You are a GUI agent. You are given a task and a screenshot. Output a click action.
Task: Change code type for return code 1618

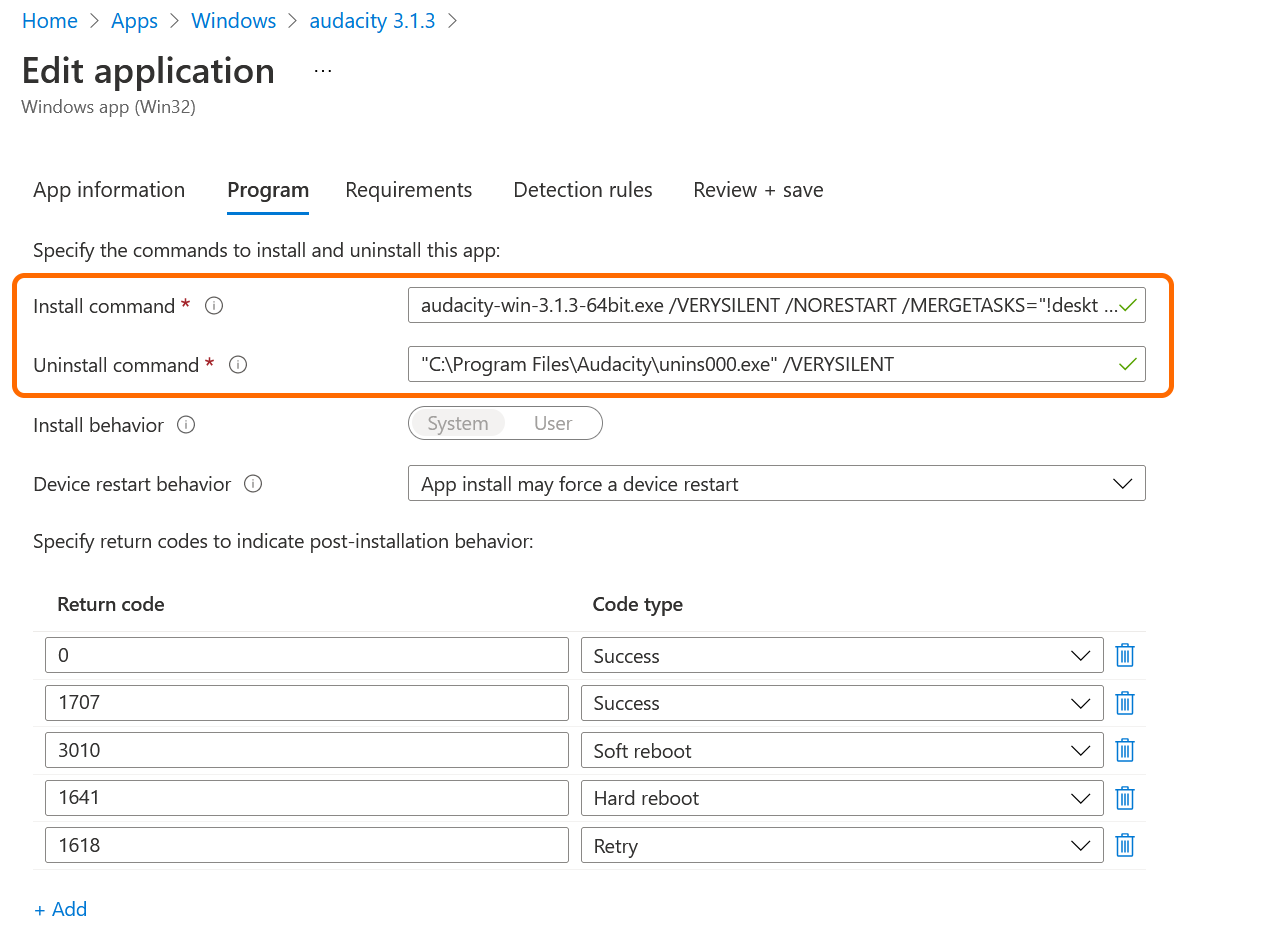(841, 846)
